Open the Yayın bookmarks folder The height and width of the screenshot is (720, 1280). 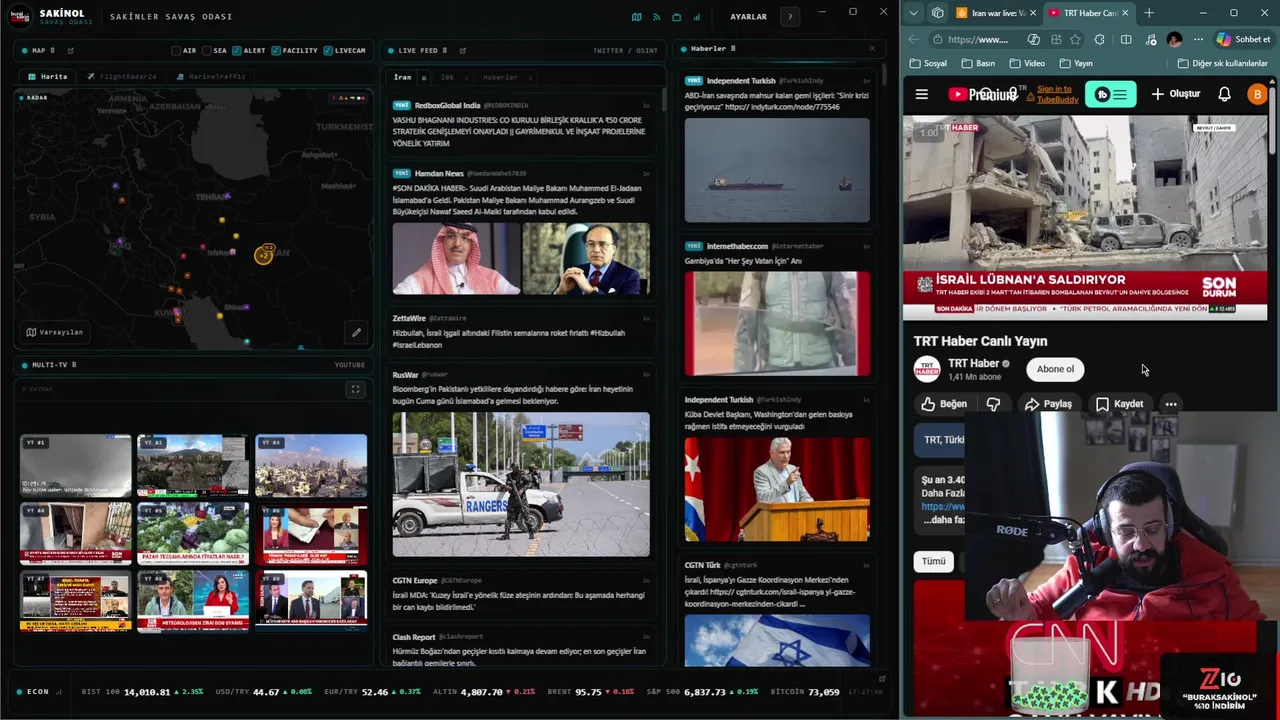(x=1075, y=63)
